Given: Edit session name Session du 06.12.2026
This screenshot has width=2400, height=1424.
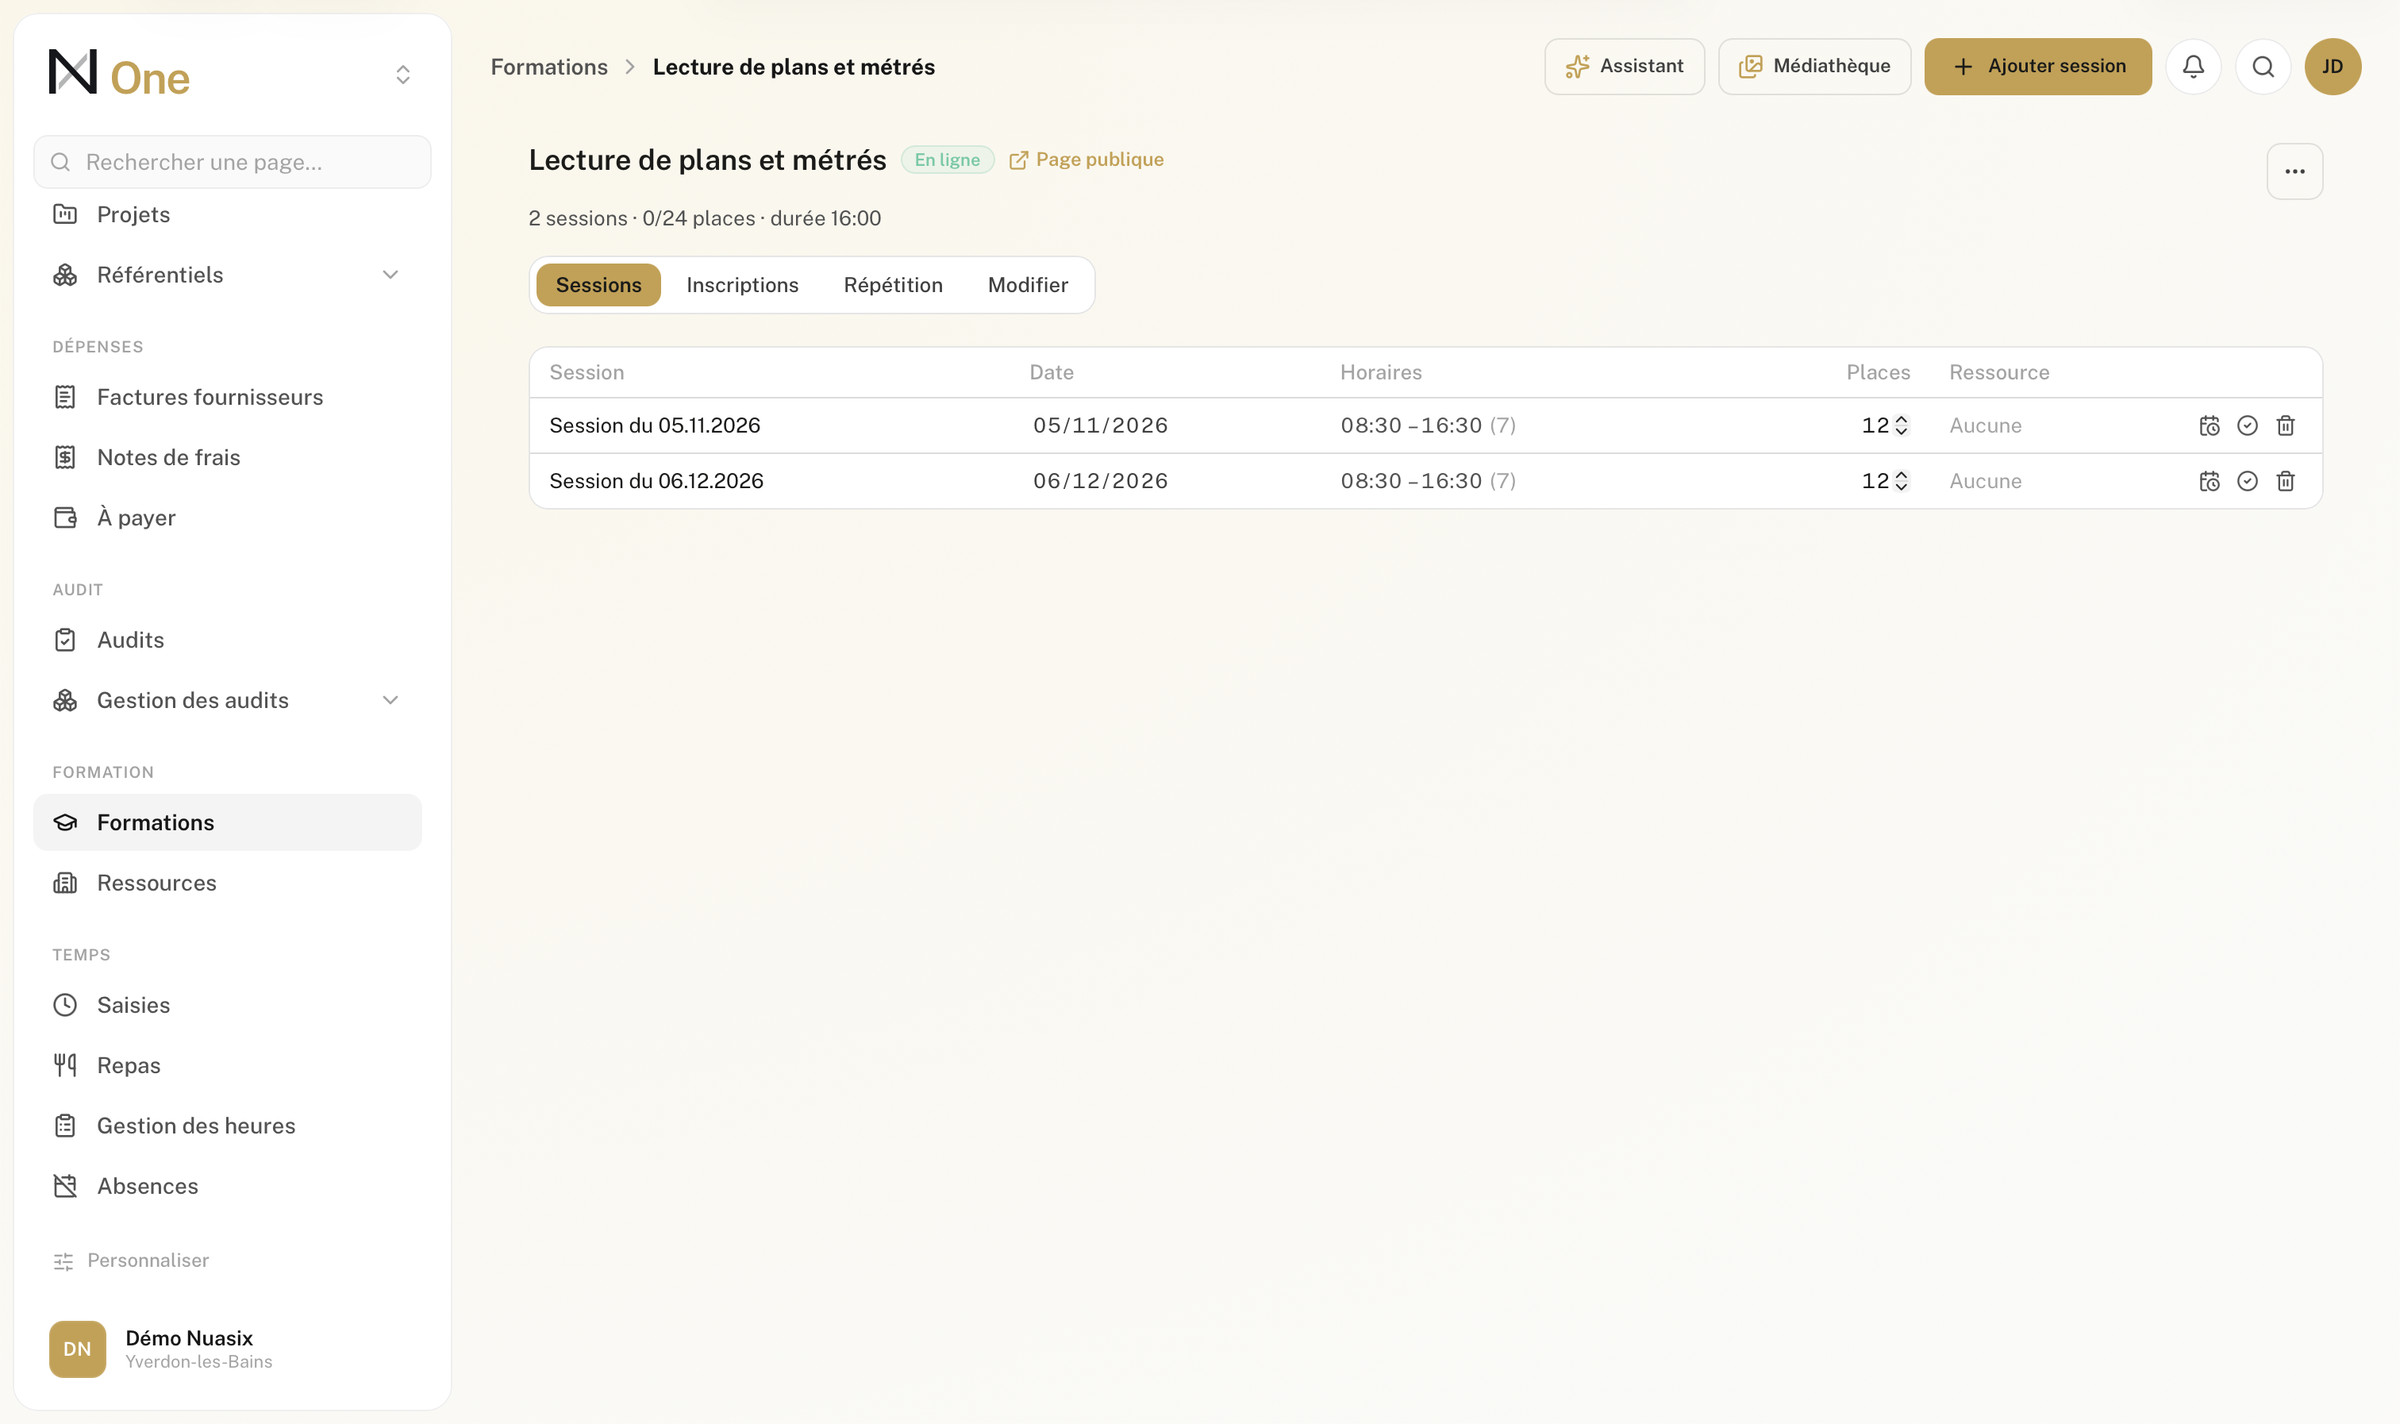Looking at the screenshot, I should point(656,481).
